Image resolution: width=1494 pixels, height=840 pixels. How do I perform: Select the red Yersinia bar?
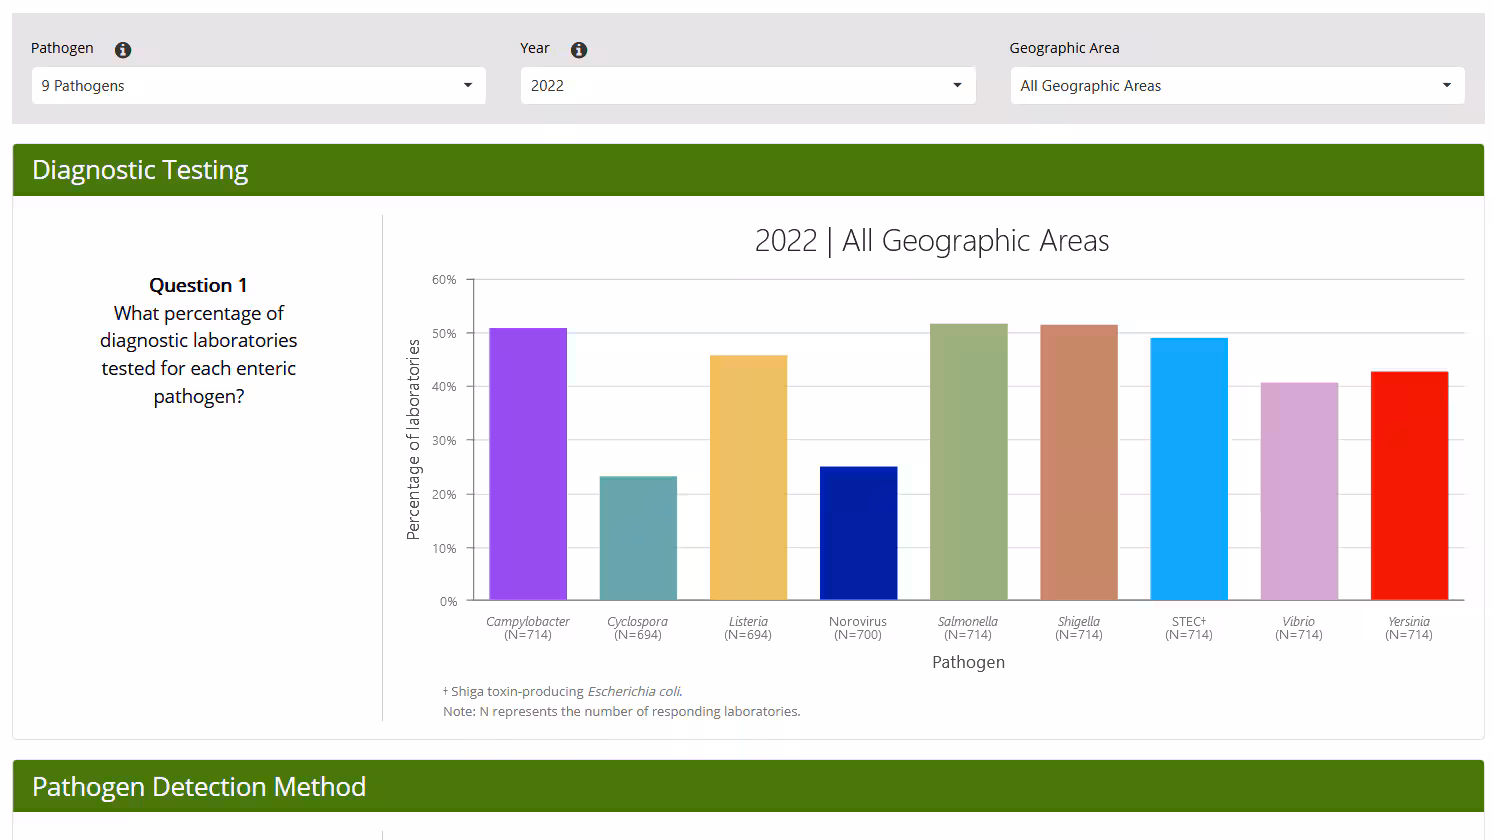click(1409, 485)
